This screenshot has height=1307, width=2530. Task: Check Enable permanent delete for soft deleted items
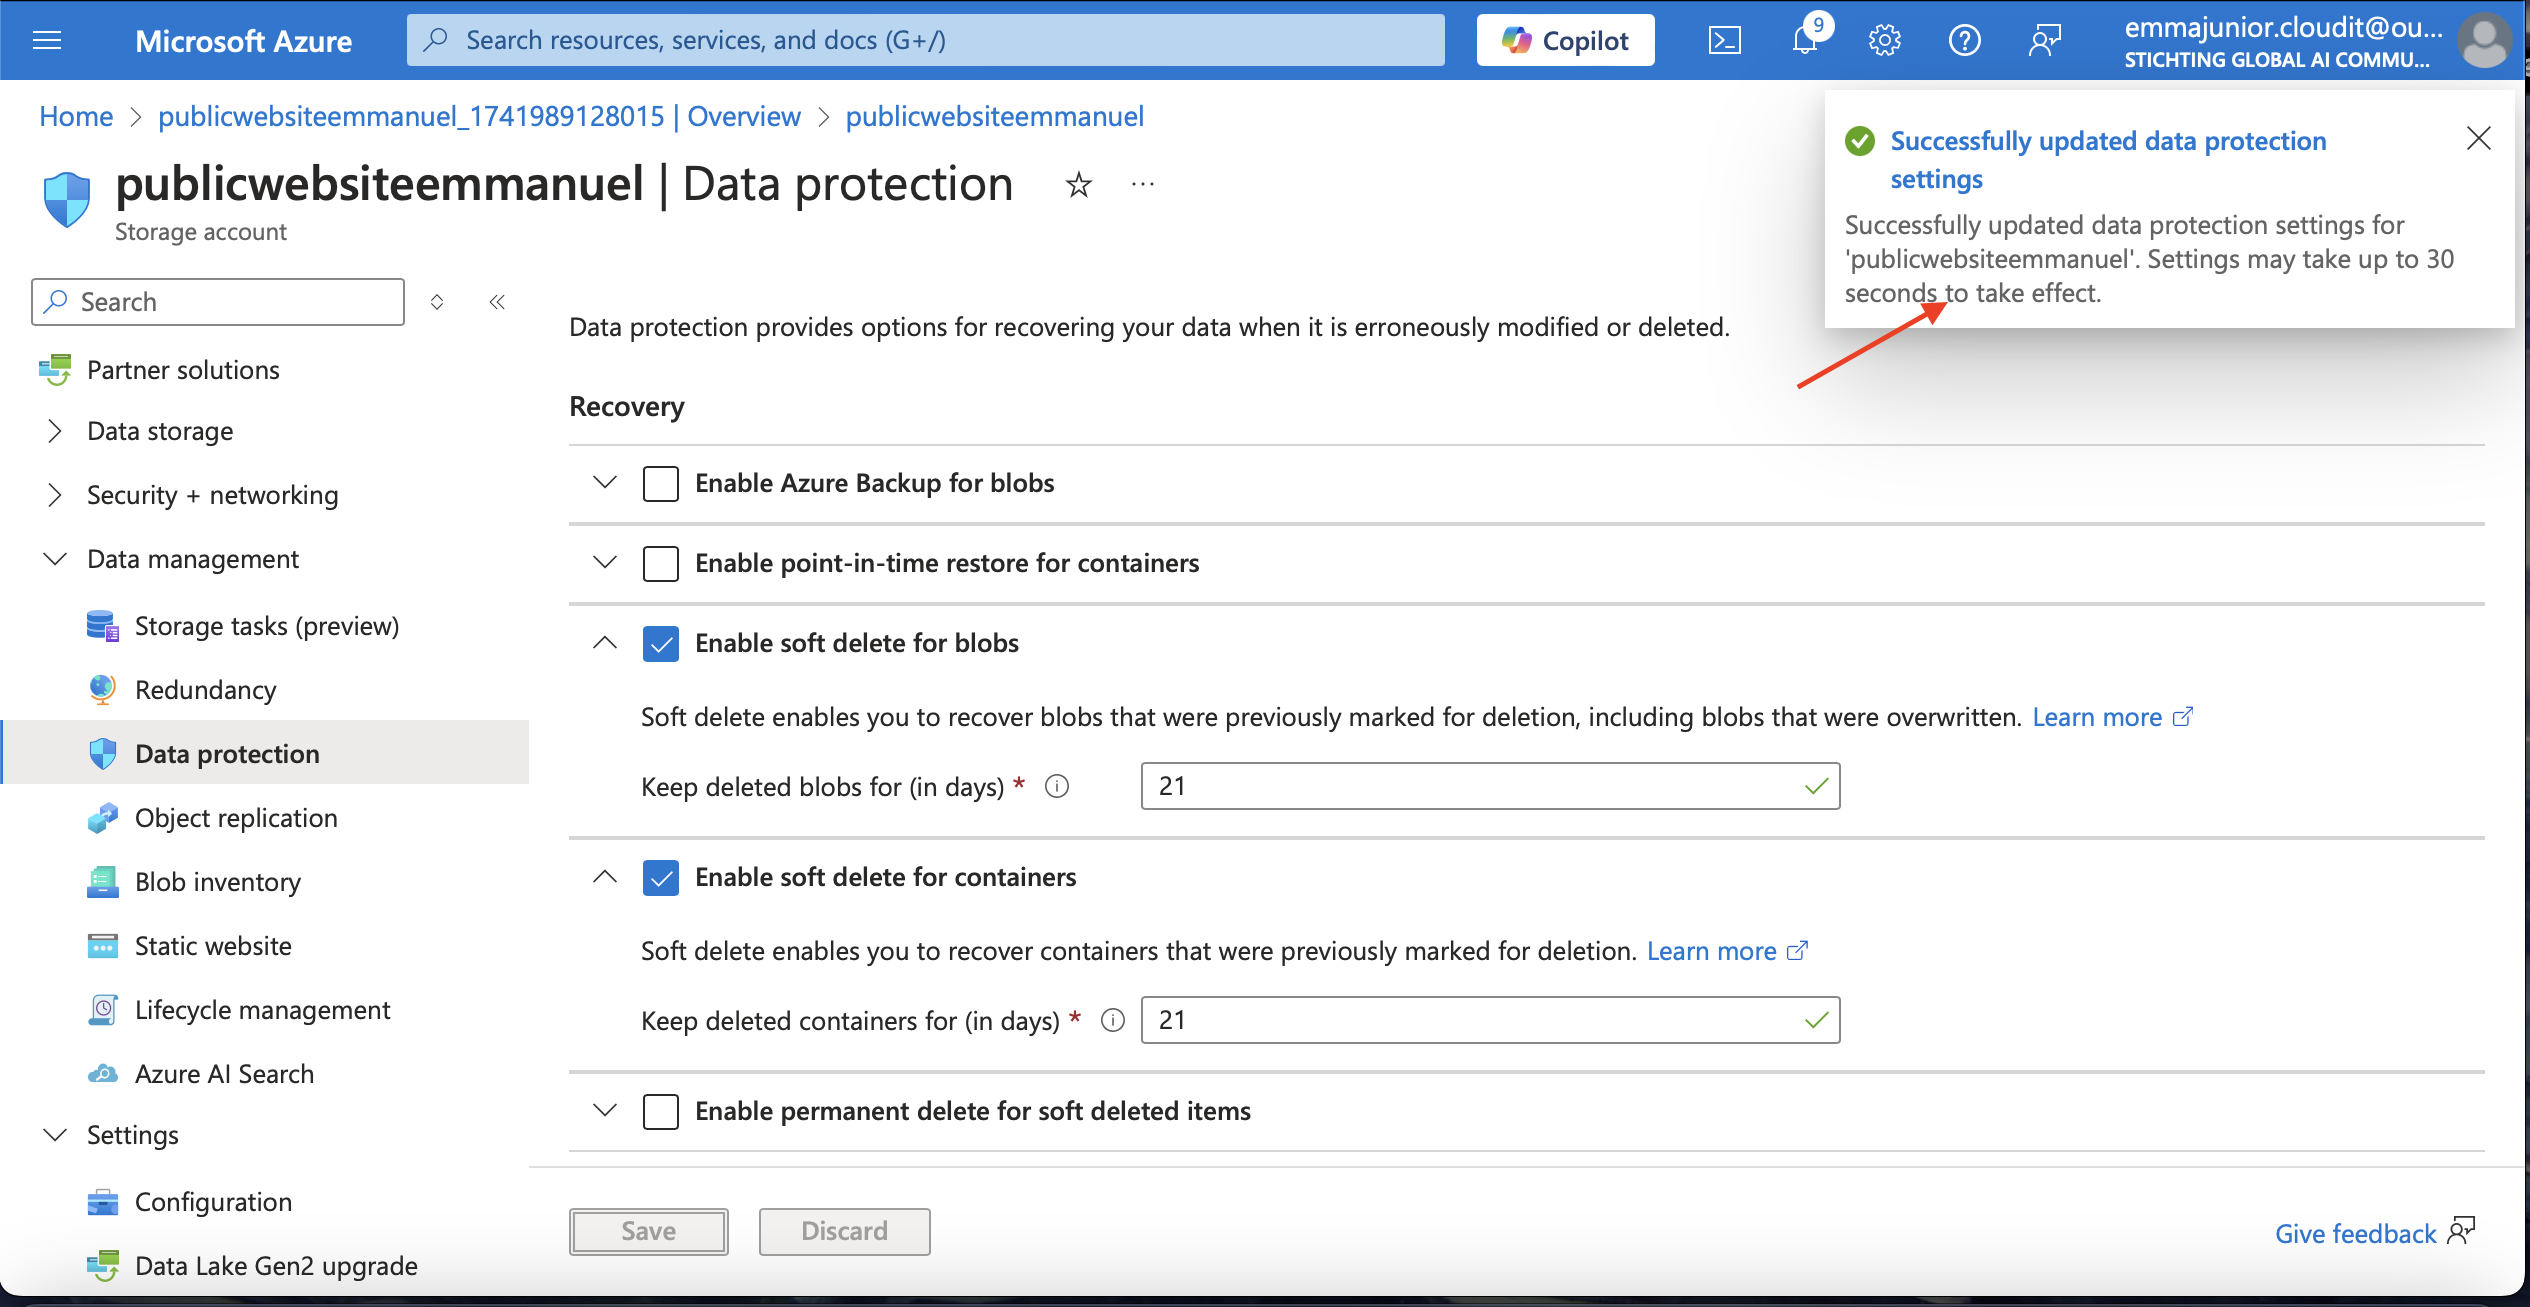coord(661,1111)
